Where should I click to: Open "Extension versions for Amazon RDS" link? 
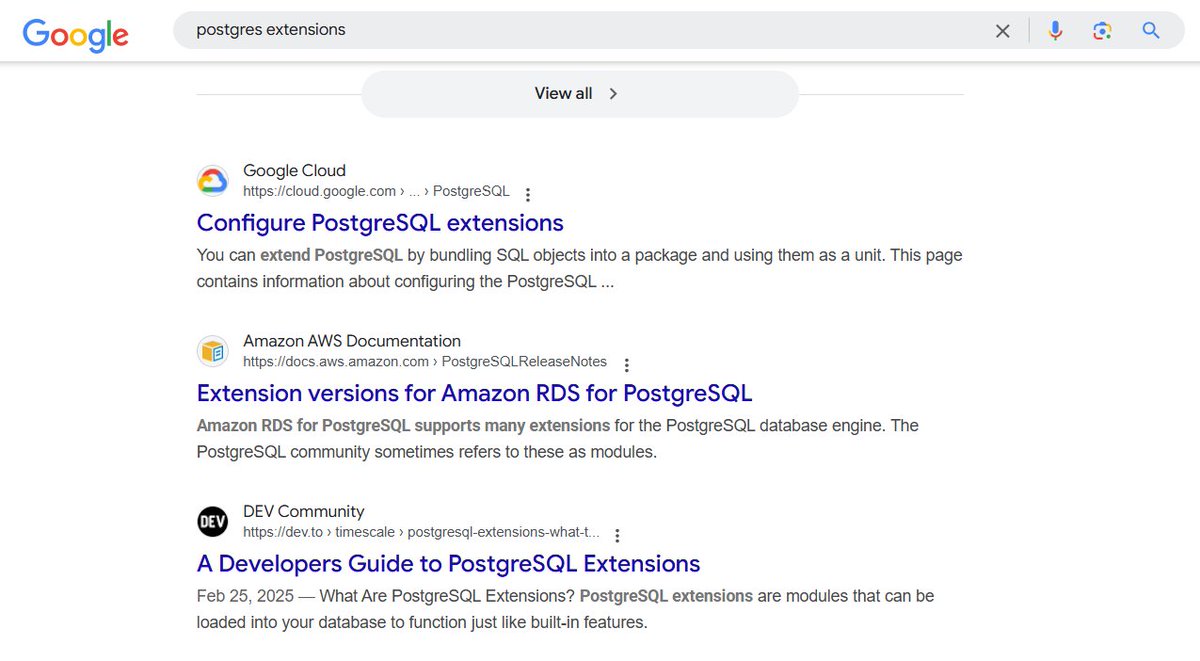point(474,393)
